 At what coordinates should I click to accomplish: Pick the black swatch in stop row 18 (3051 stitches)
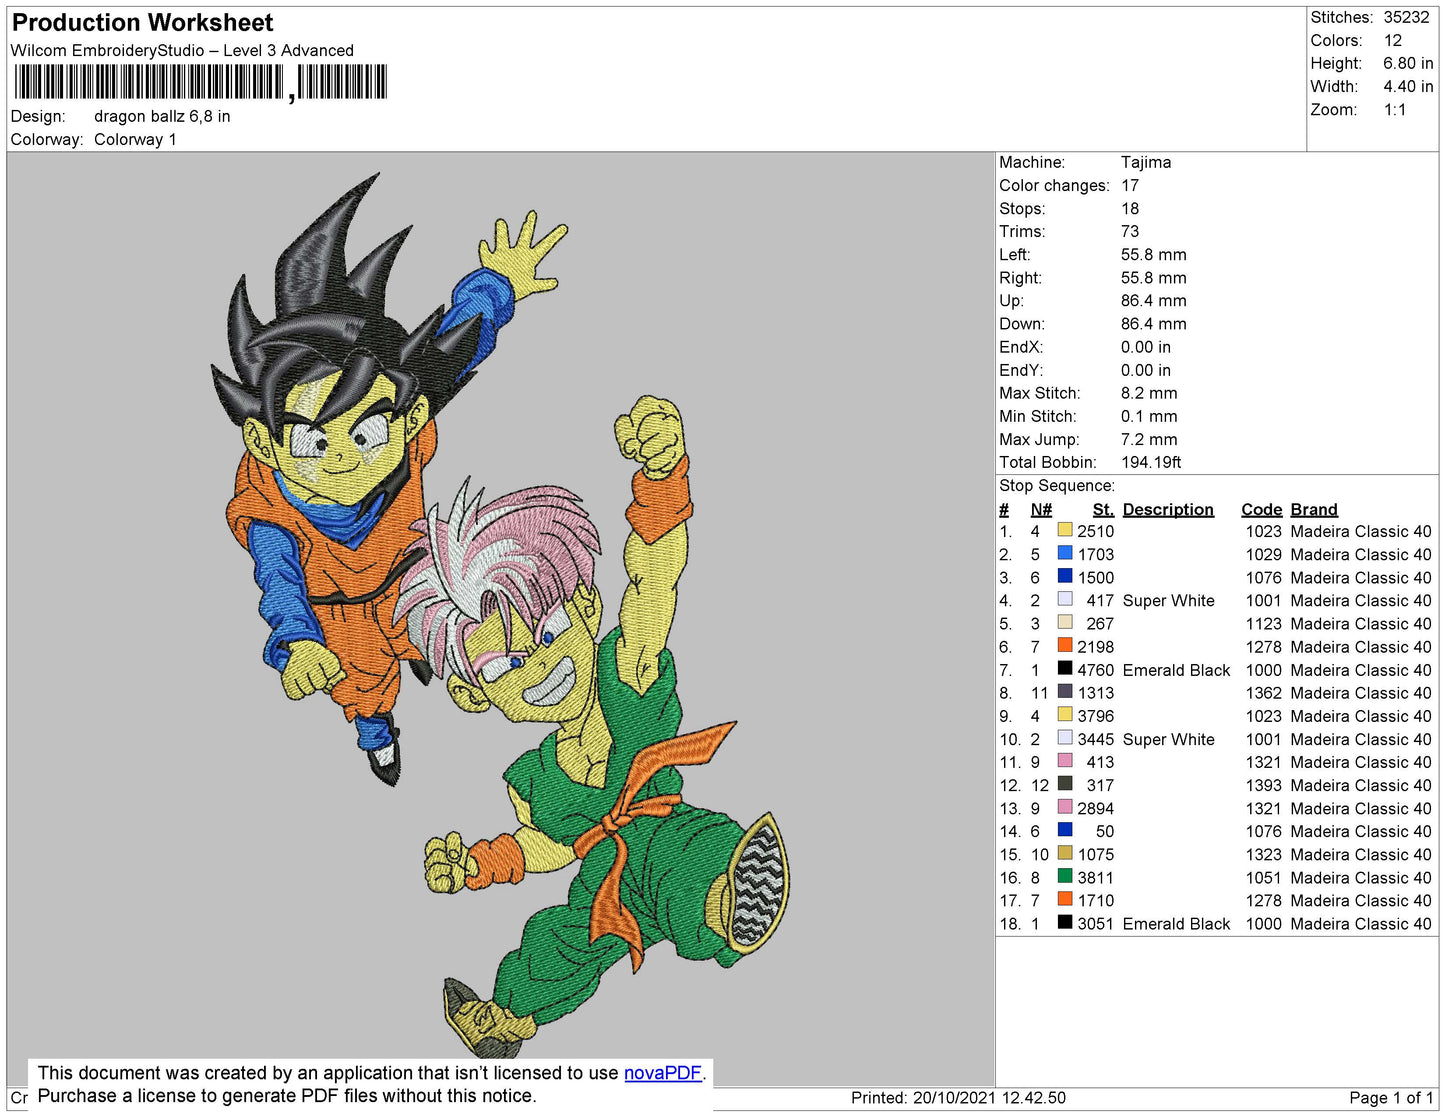click(1065, 923)
